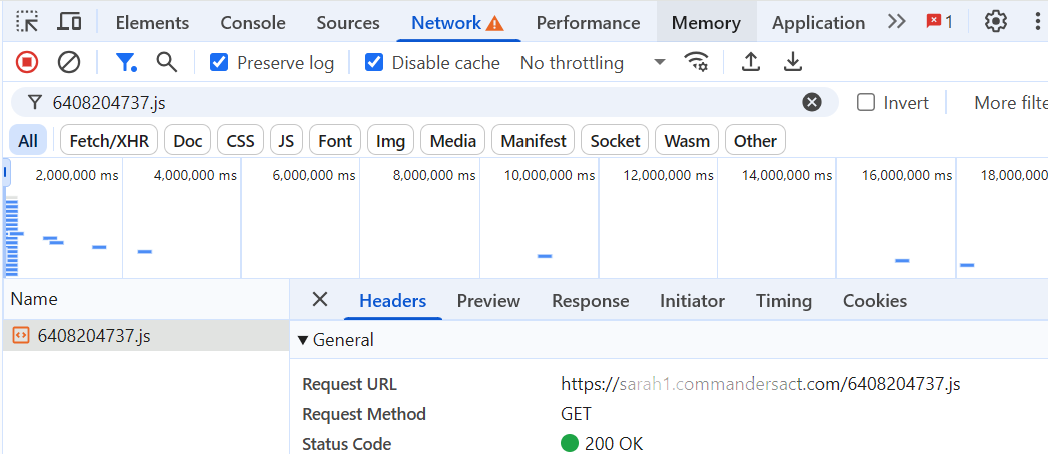Show more DevTools tabs chevron
The height and width of the screenshot is (454, 1048).
point(896,21)
